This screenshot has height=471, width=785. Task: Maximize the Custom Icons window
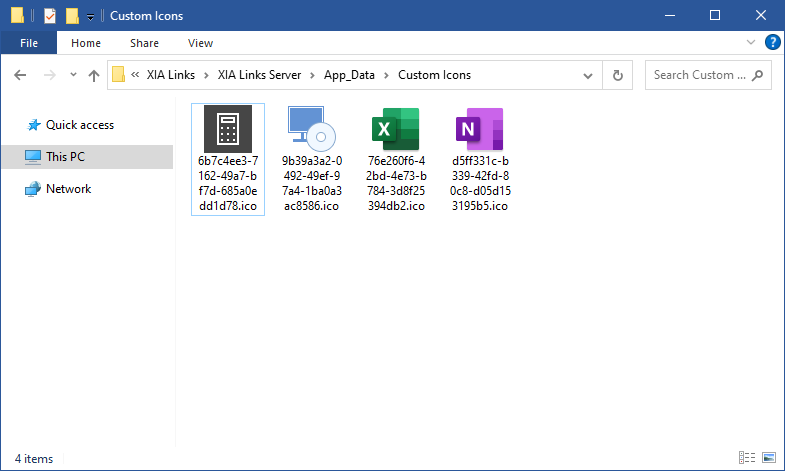[x=715, y=16]
